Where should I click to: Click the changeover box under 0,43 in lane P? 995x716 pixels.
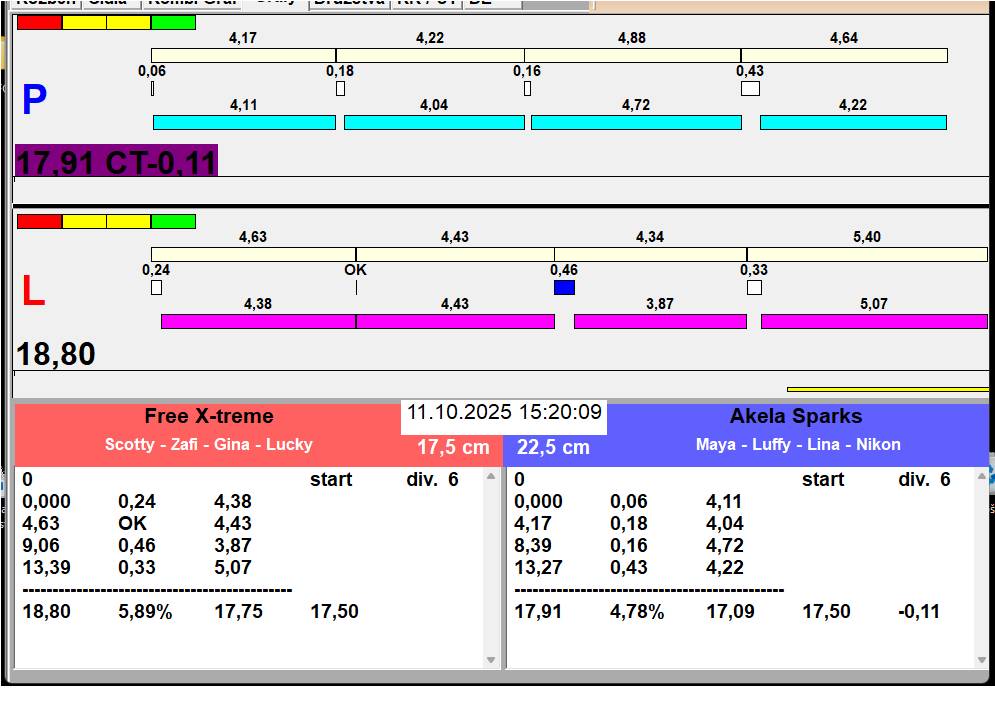click(x=750, y=89)
